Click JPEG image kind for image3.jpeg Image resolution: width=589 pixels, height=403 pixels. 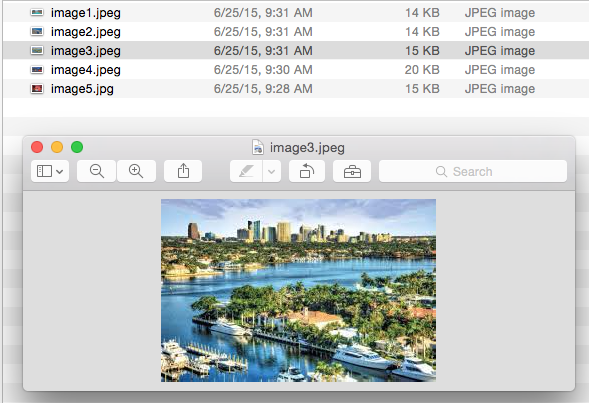coord(500,50)
